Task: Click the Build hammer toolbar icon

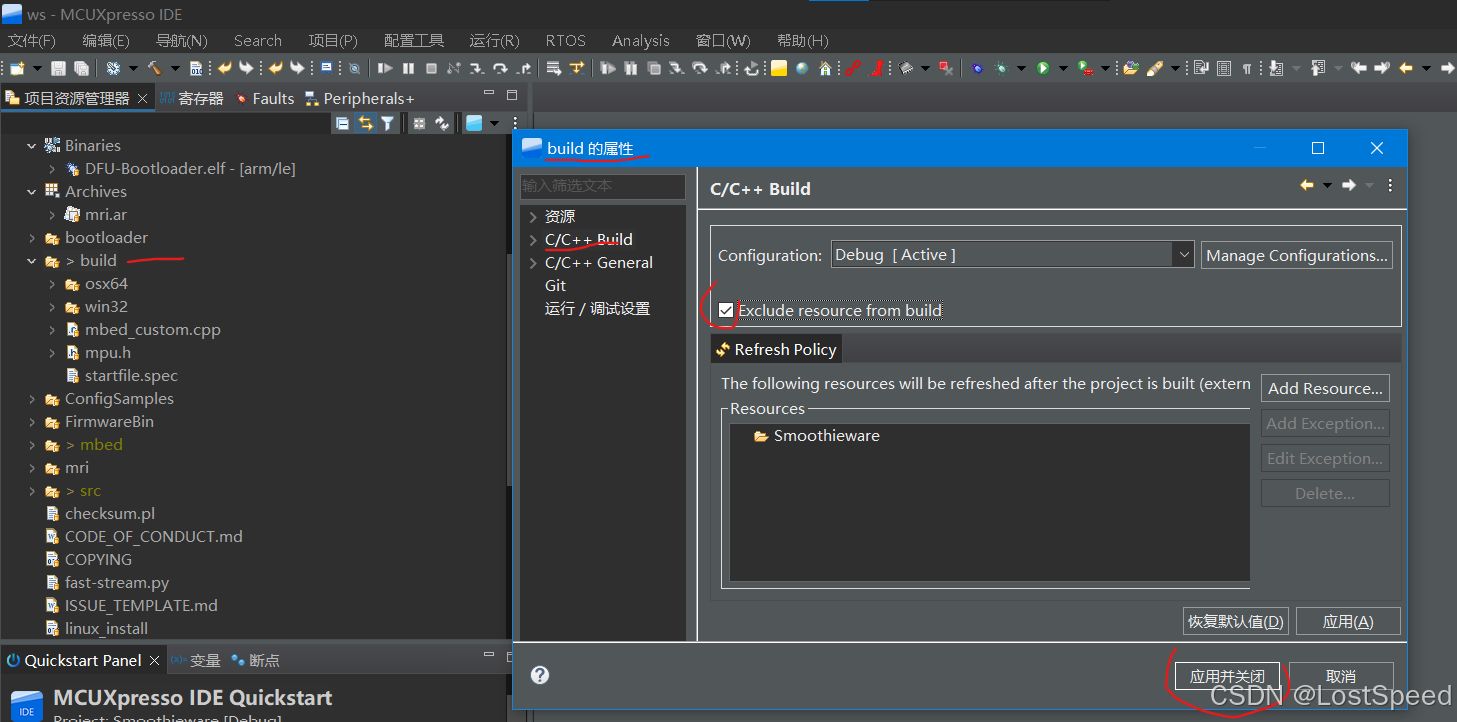Action: point(154,68)
